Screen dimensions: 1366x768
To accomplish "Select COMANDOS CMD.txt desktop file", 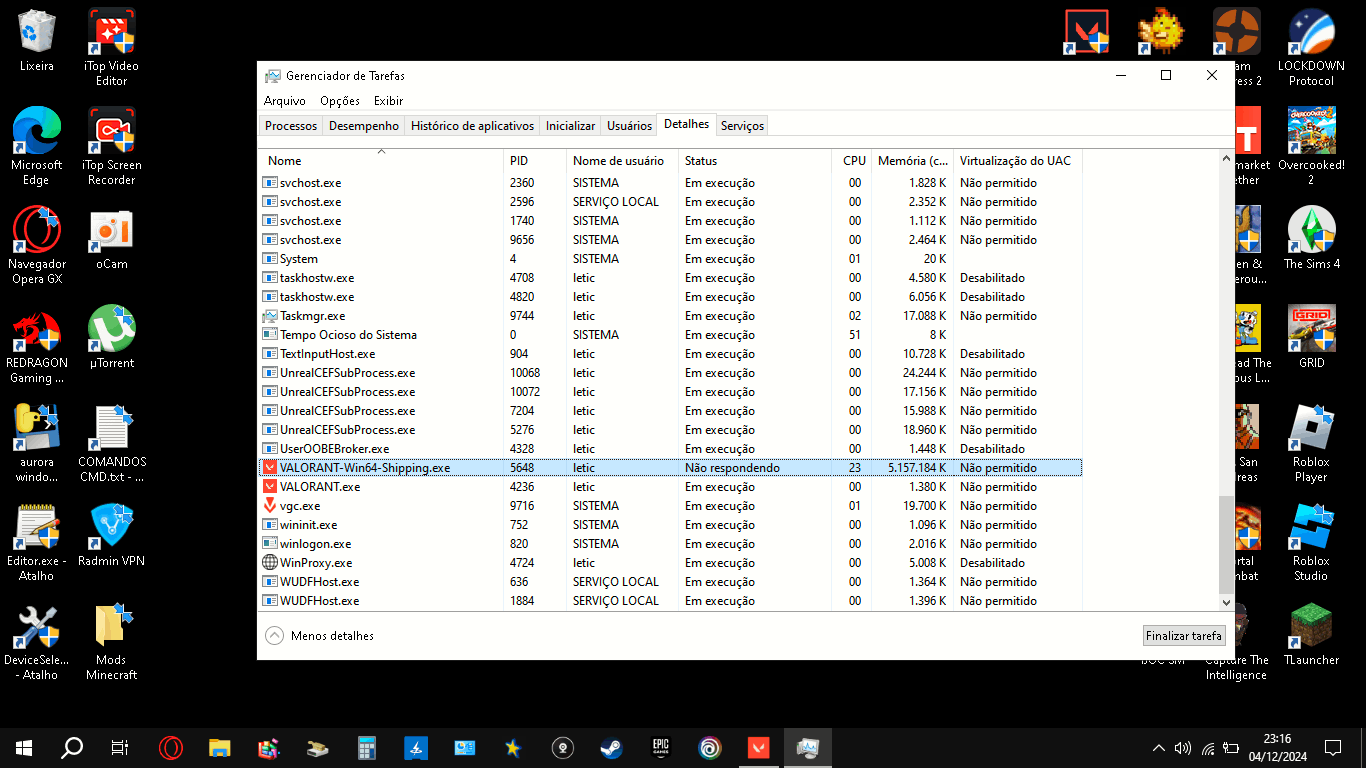I will pos(111,443).
